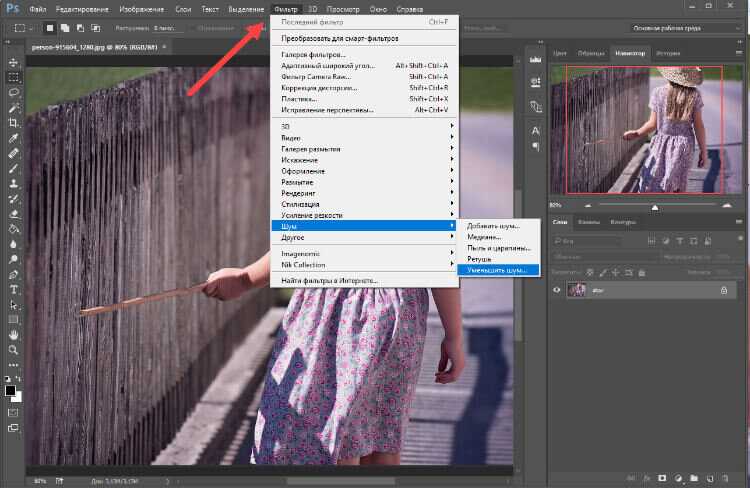Choose Уменьшить шум menu item

(498, 270)
